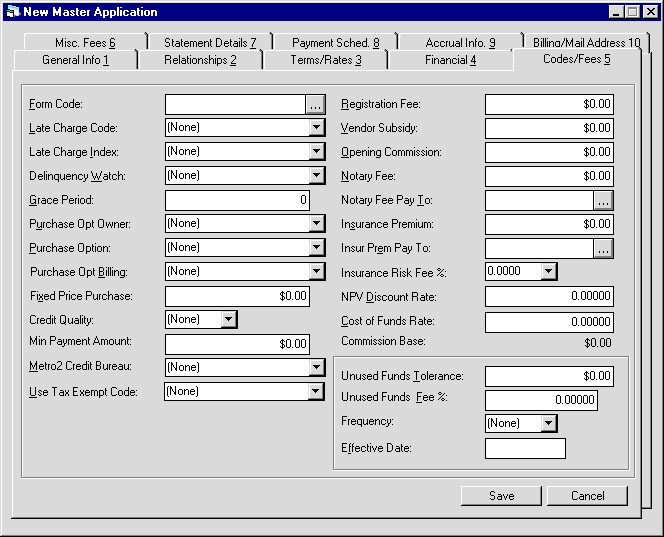Switch to the Misc. Fees 6 tab
This screenshot has height=537, width=664.
tap(85, 42)
